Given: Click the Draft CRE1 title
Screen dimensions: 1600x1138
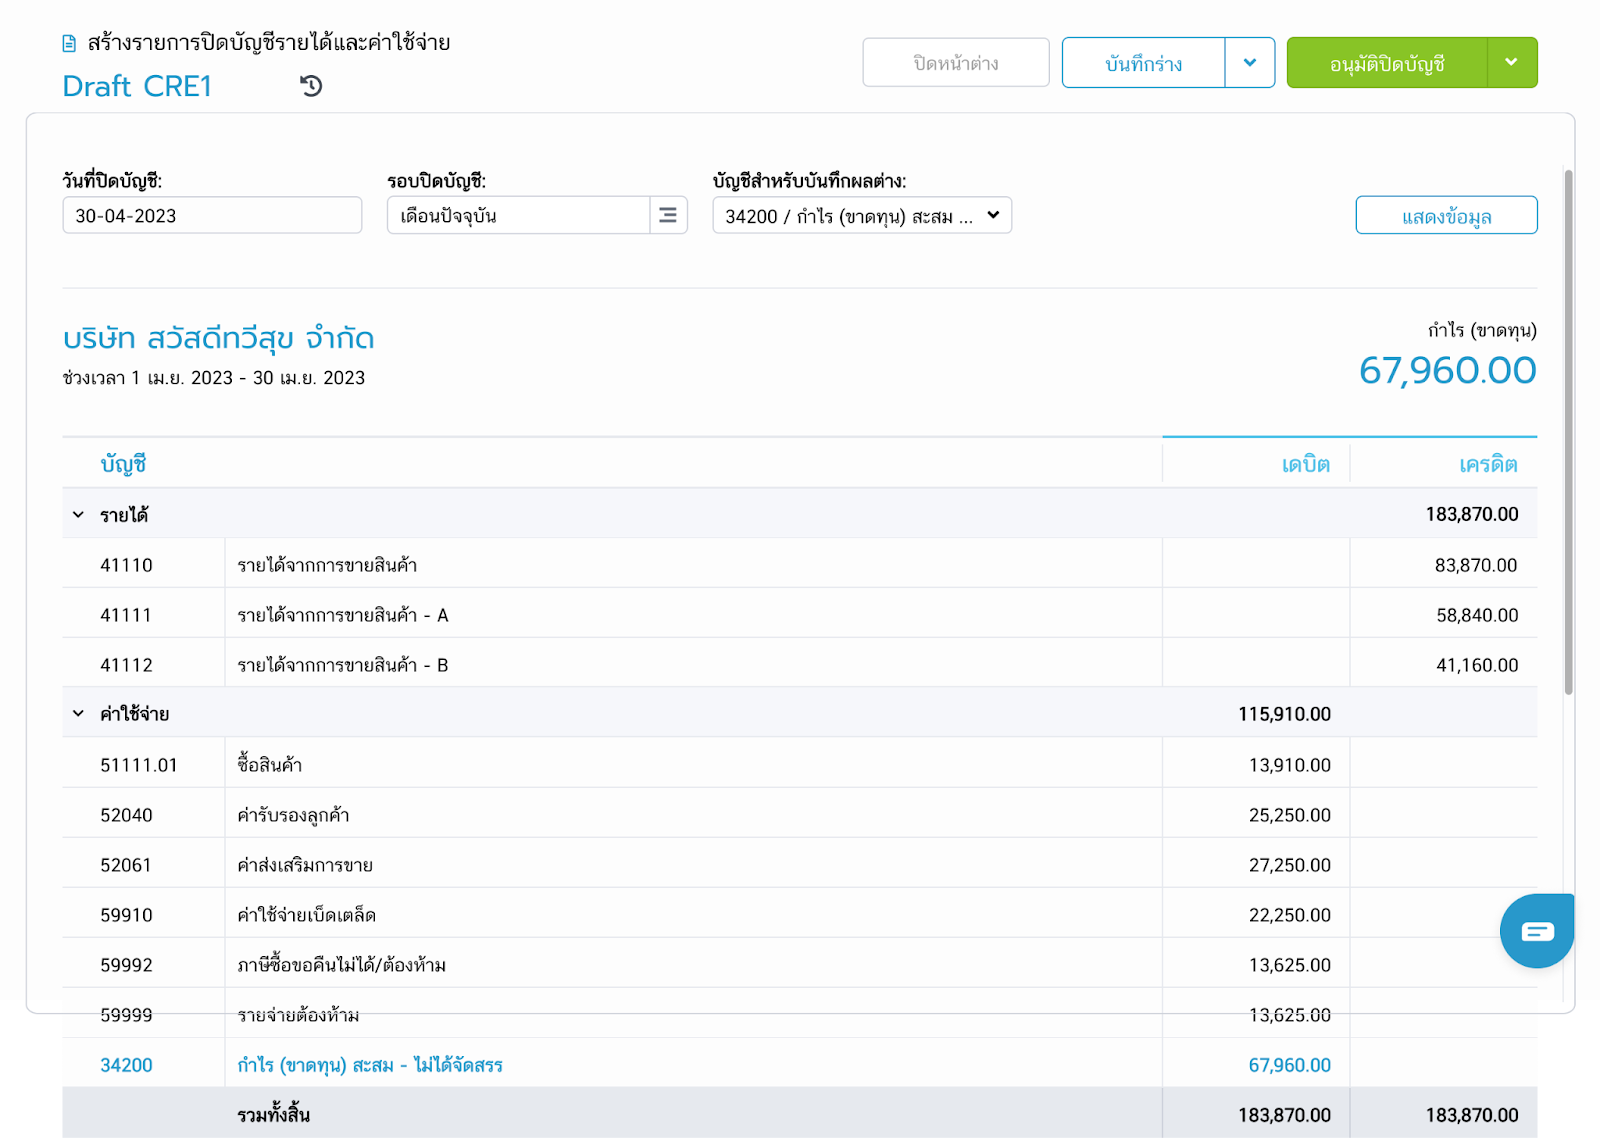Looking at the screenshot, I should (137, 86).
